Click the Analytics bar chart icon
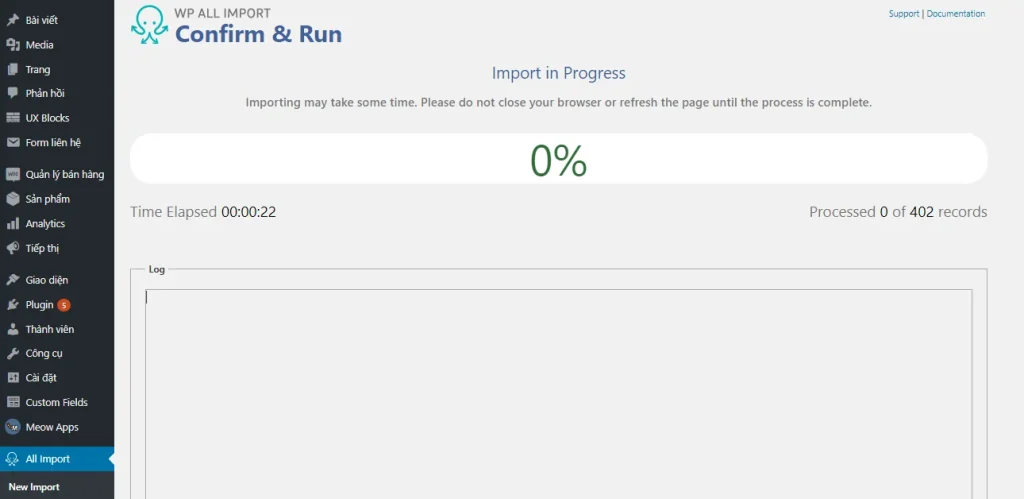 pyautogui.click(x=12, y=224)
